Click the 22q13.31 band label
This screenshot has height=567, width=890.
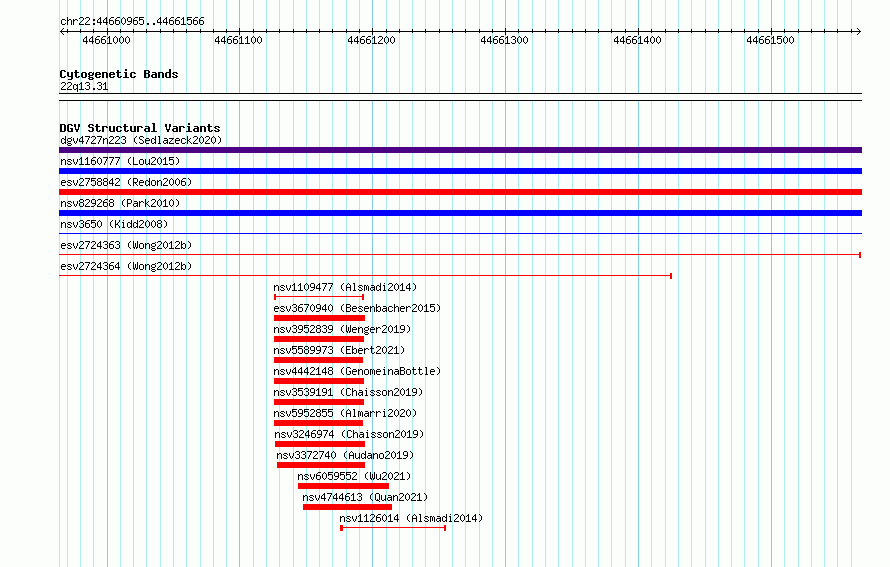84,86
